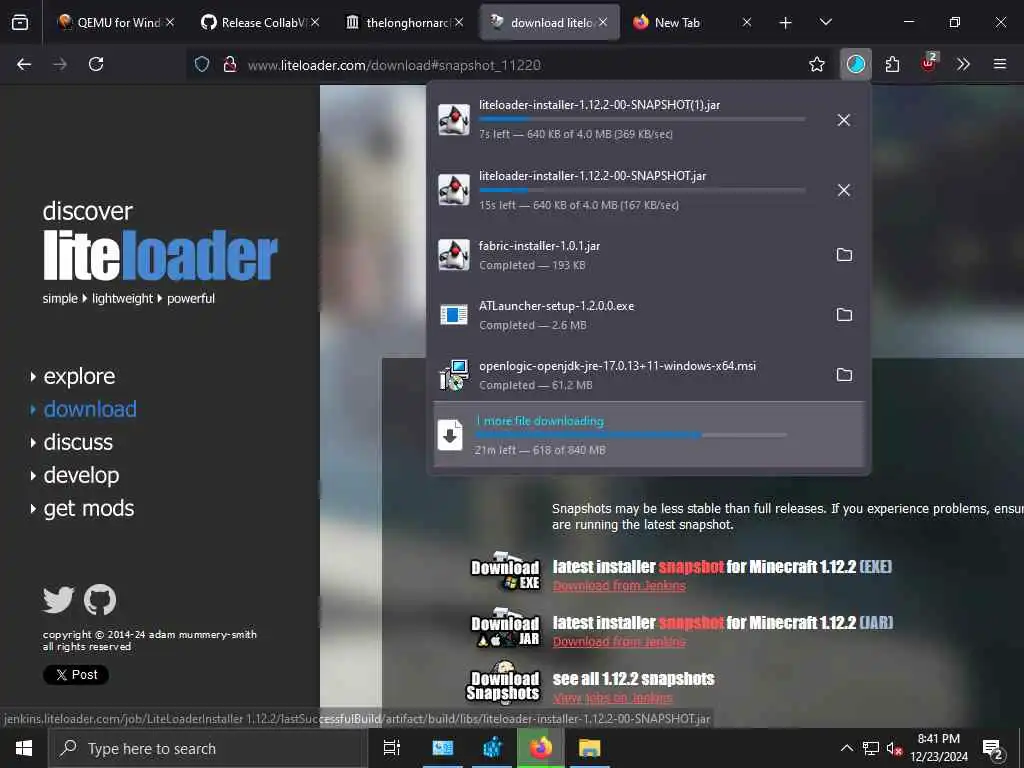Viewport: 1024px width, 768px height.
Task: Open the muted volume tray icon
Action: [x=894, y=748]
